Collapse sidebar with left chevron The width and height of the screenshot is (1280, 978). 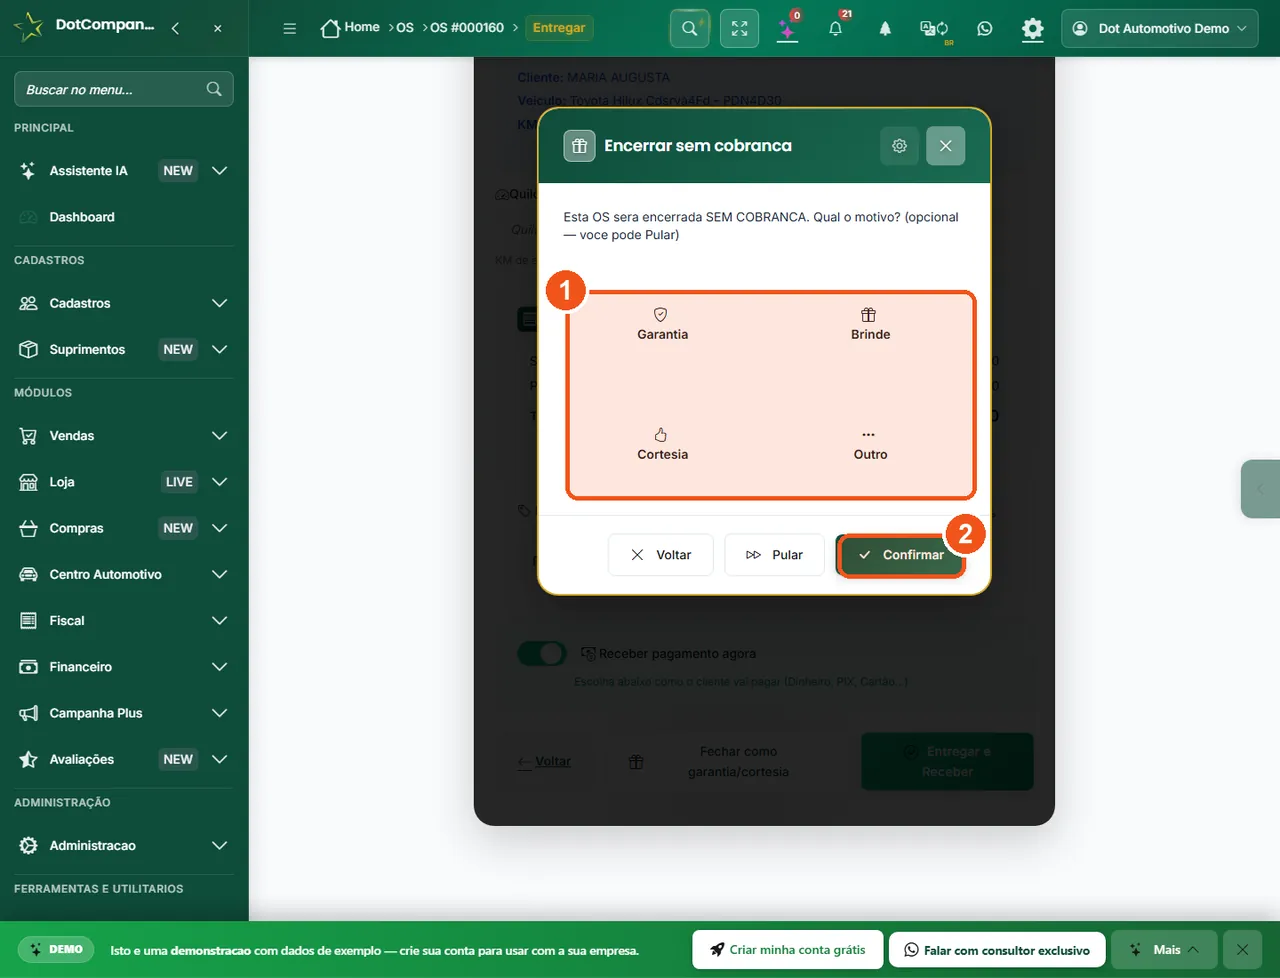[x=175, y=28]
